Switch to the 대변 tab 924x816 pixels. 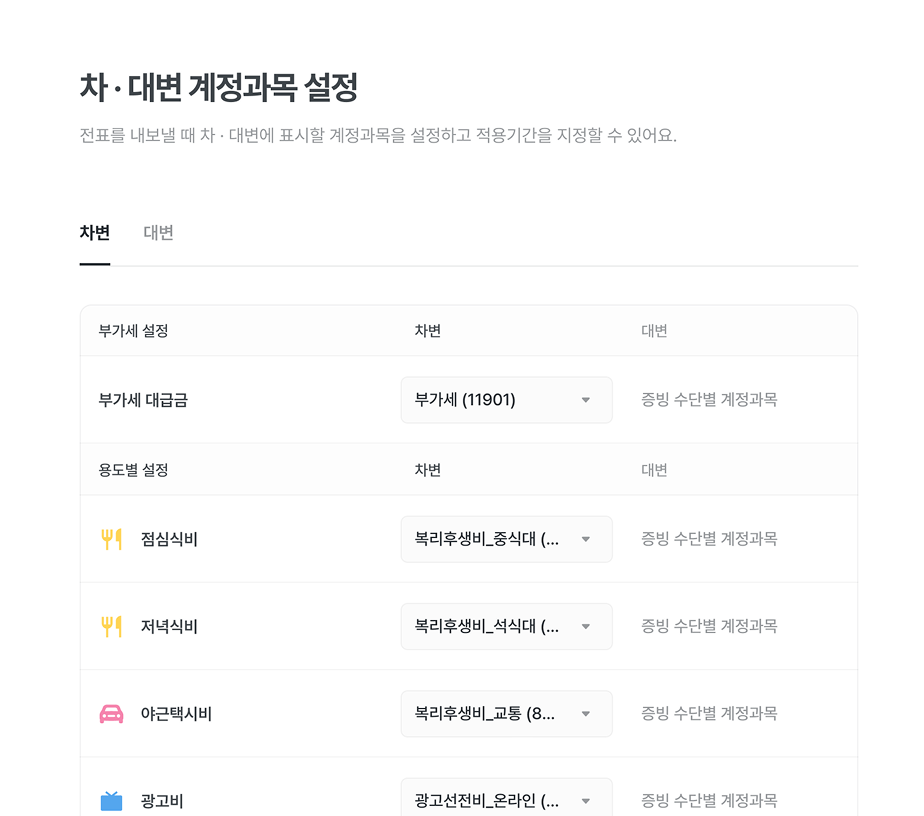158,233
